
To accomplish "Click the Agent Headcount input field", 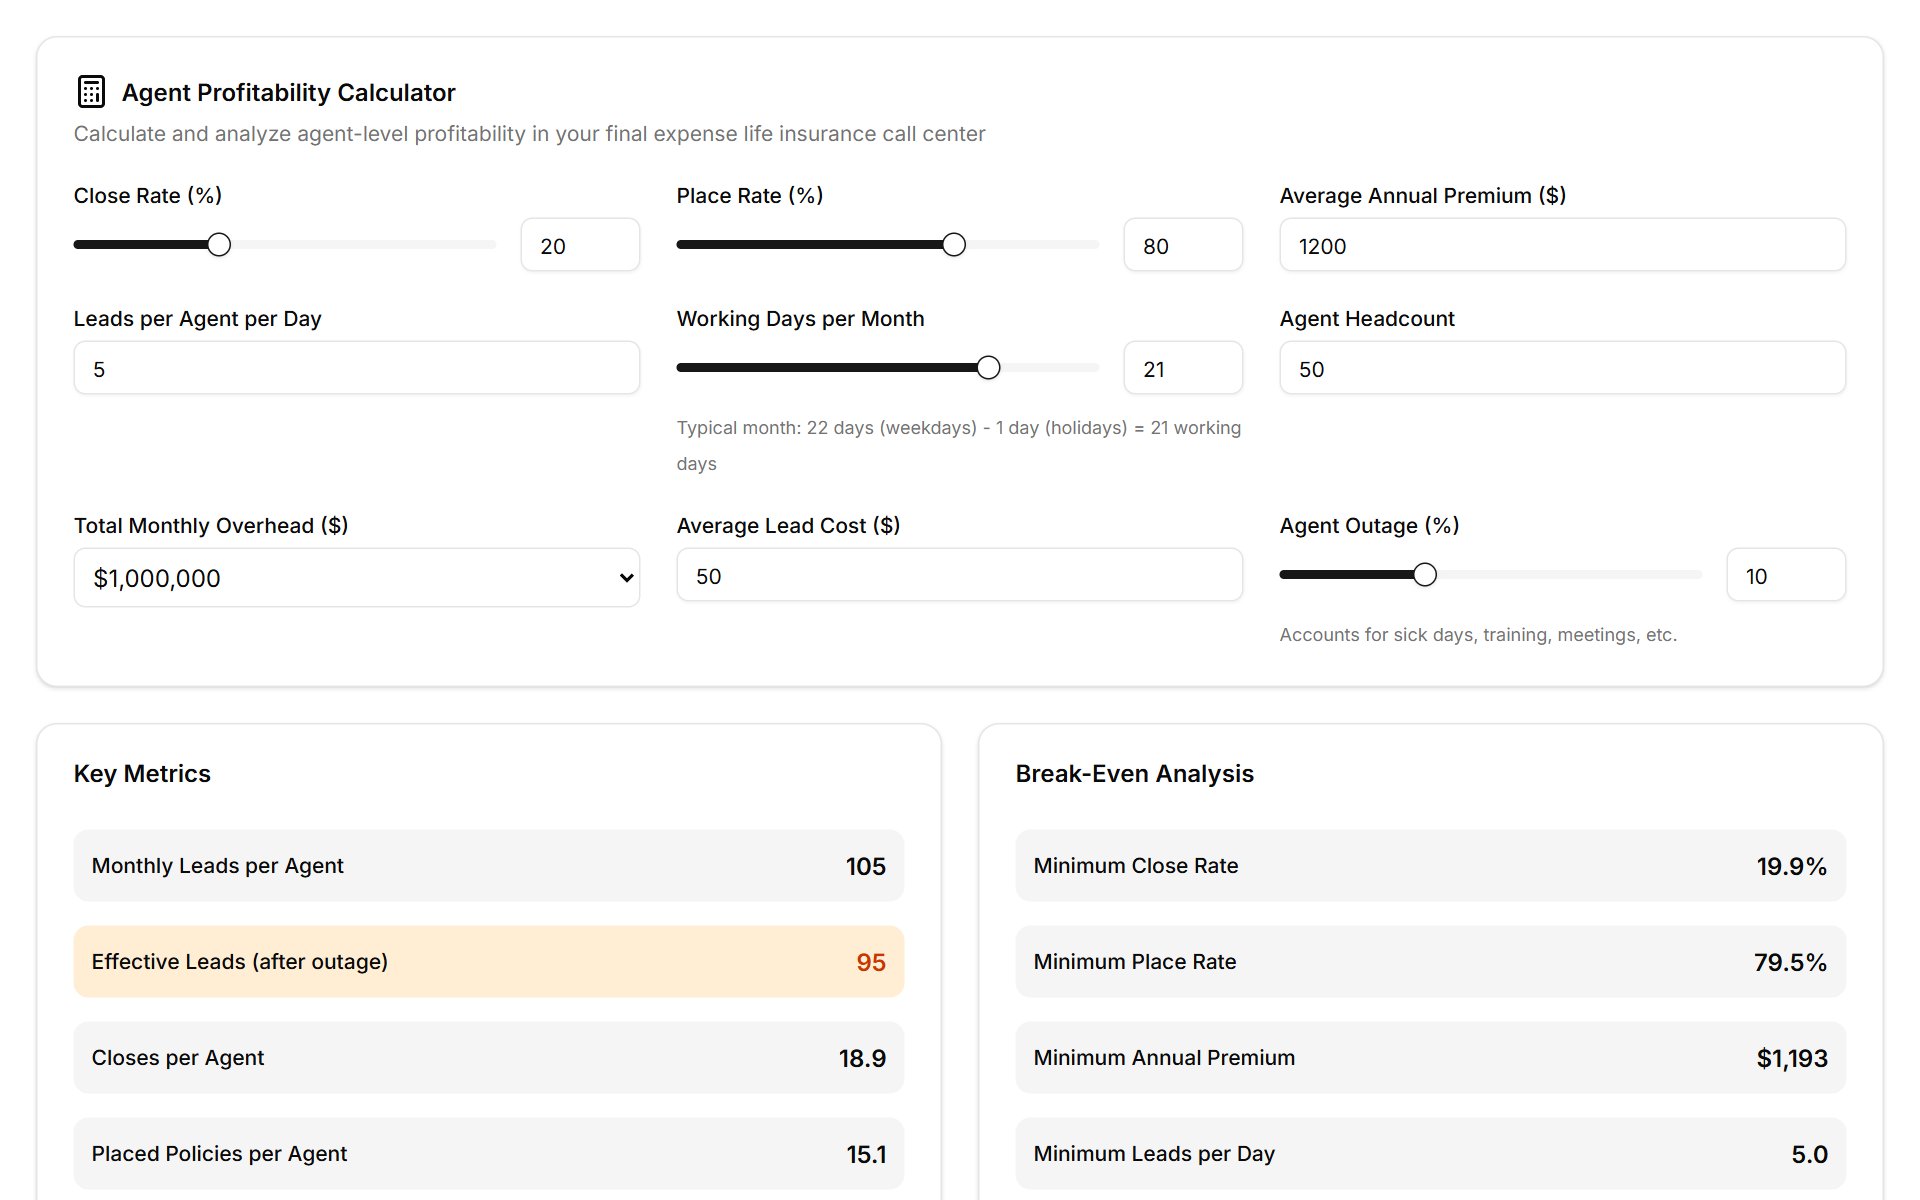I will click(x=1562, y=368).
